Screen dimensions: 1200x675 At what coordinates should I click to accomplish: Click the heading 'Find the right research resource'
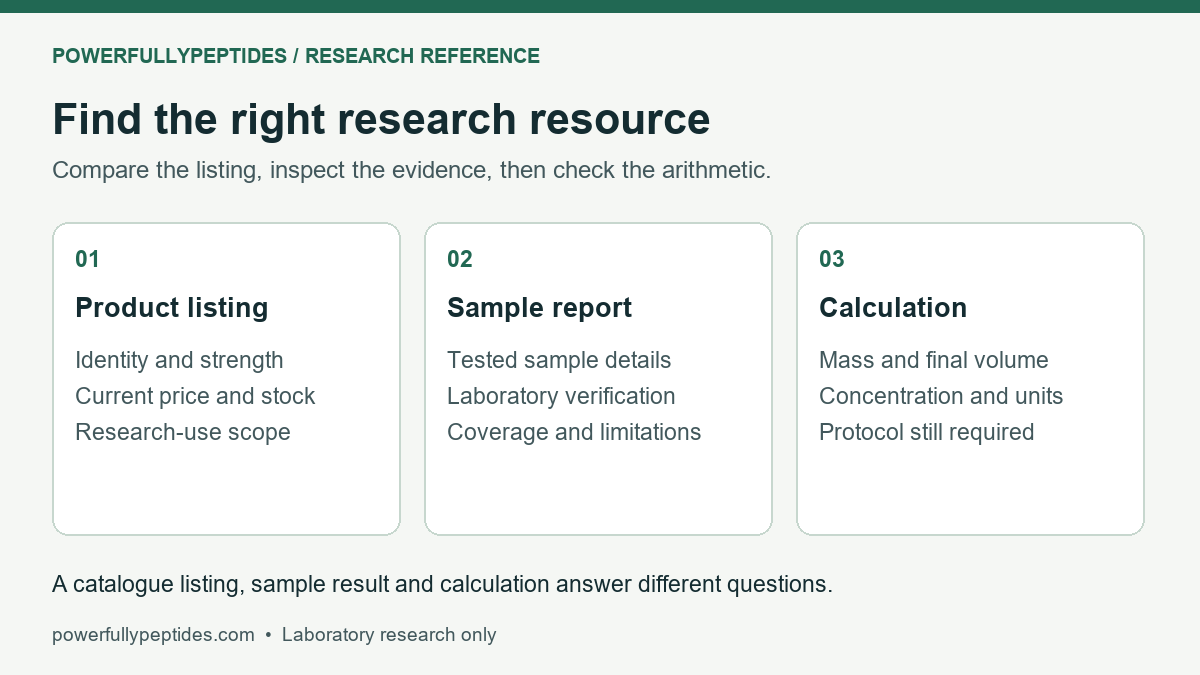(381, 119)
